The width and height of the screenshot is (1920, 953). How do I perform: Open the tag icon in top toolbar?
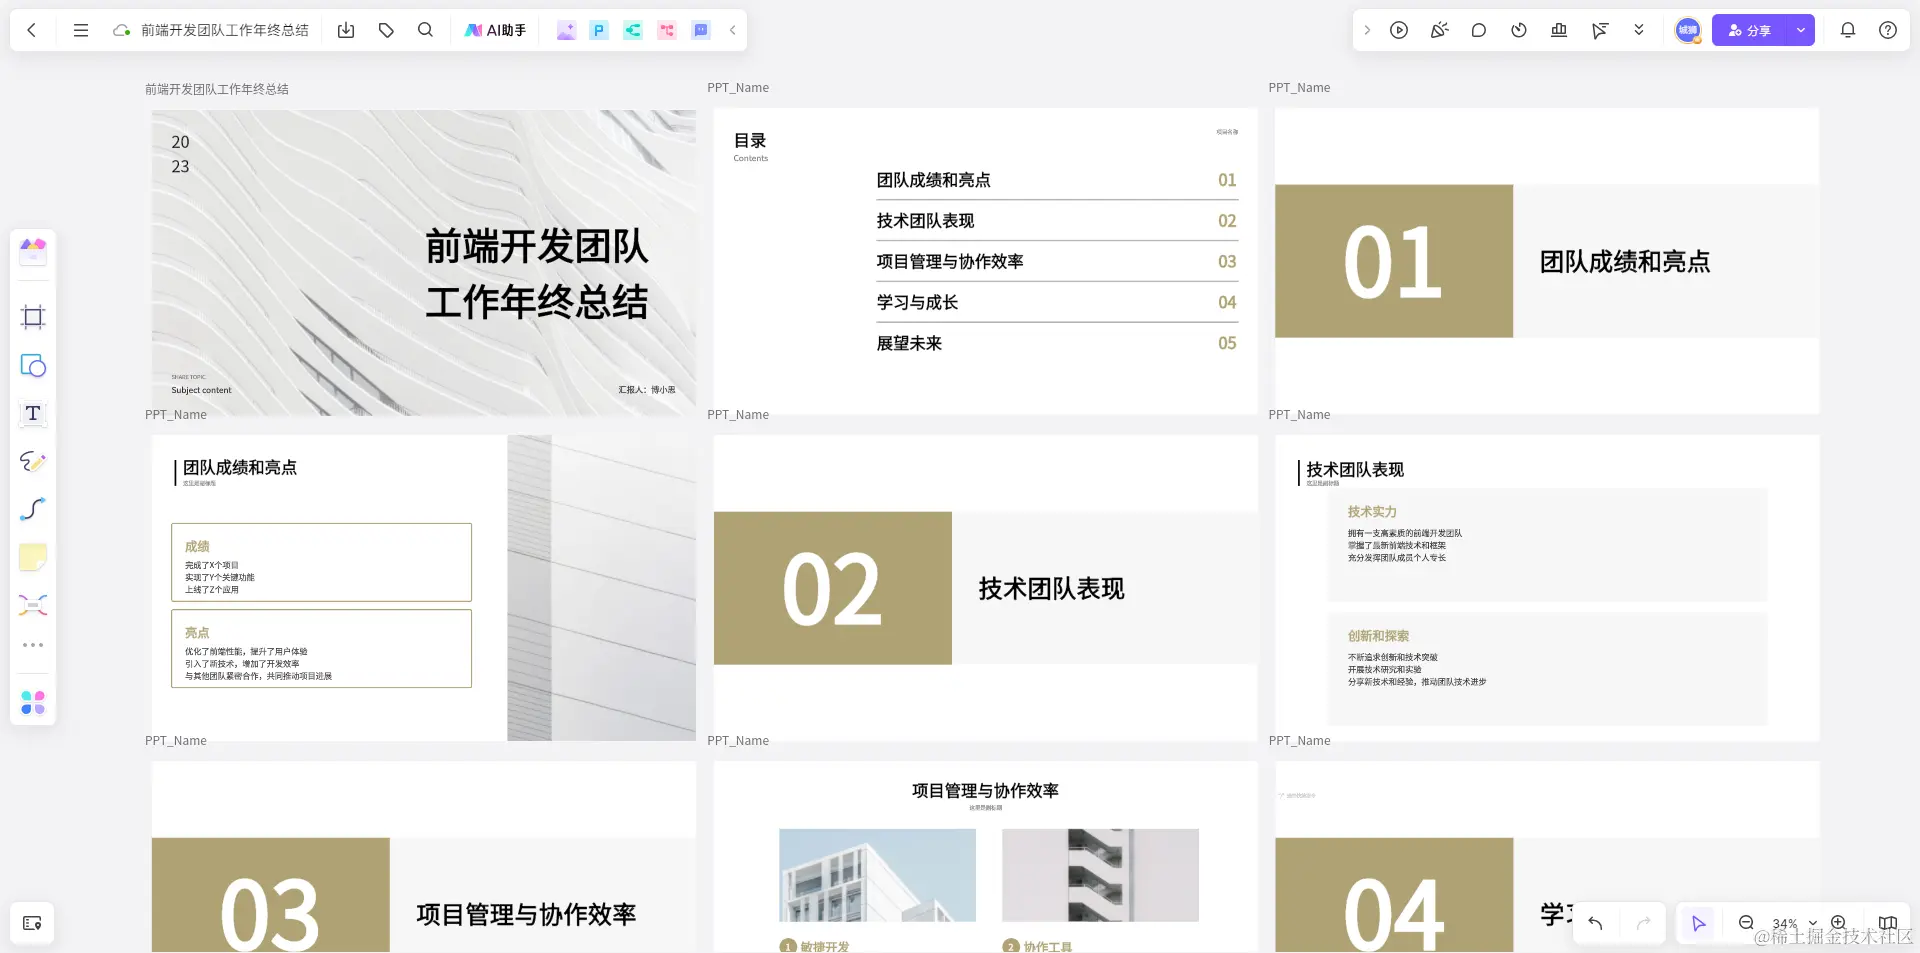(x=386, y=30)
